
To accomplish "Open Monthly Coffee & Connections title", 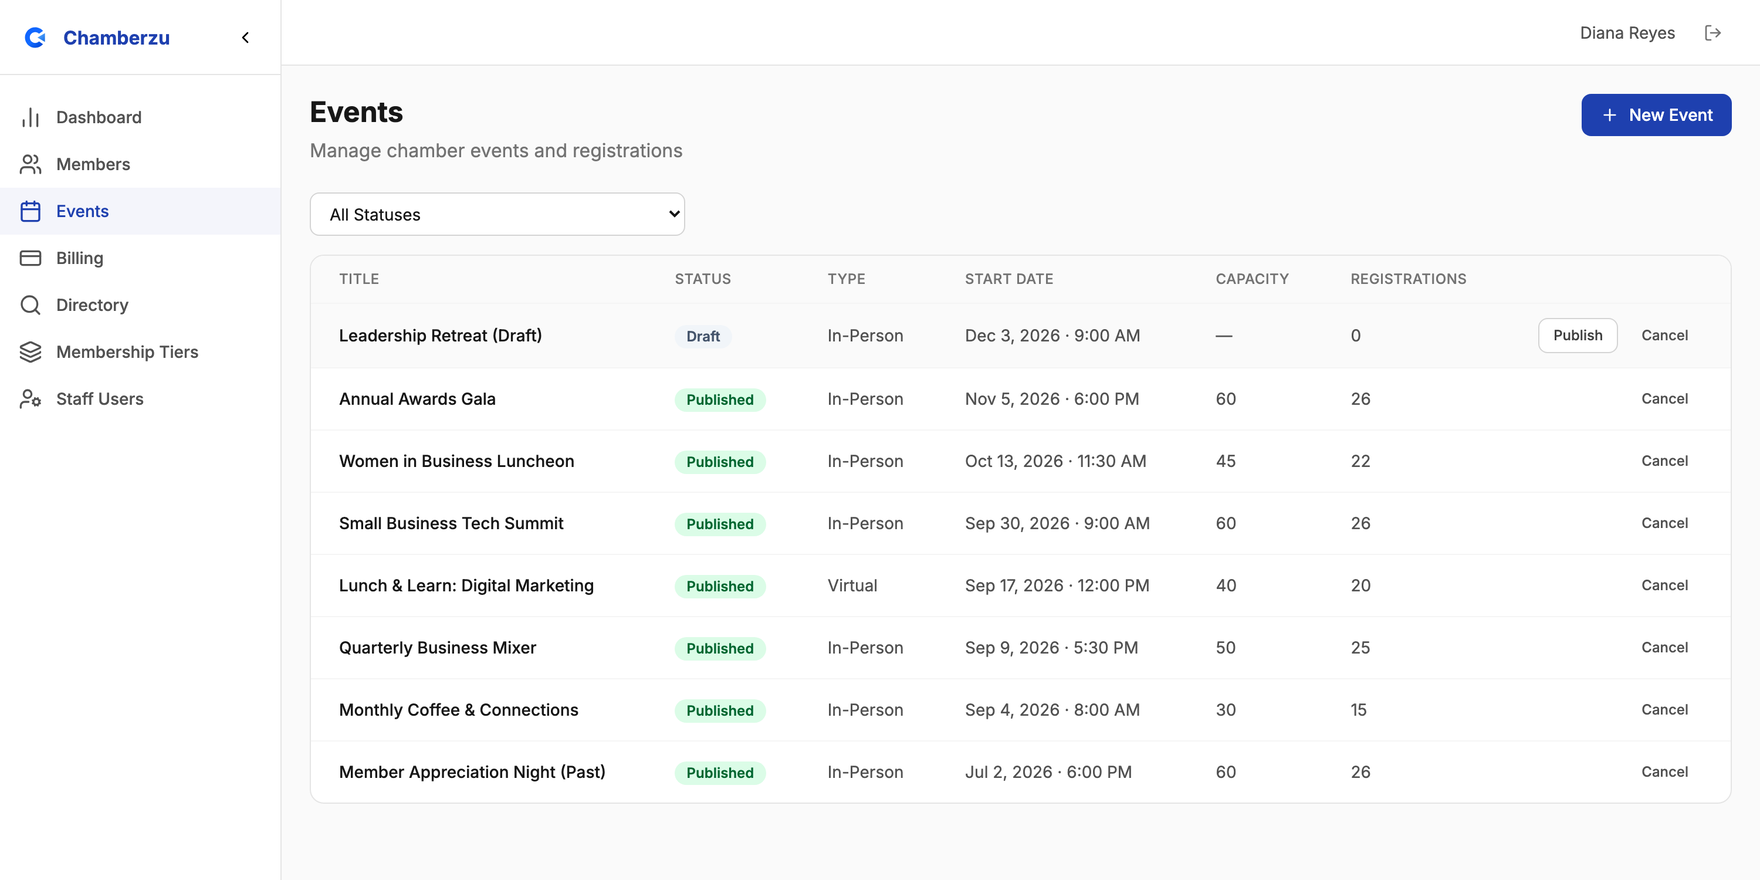I will [458, 710].
